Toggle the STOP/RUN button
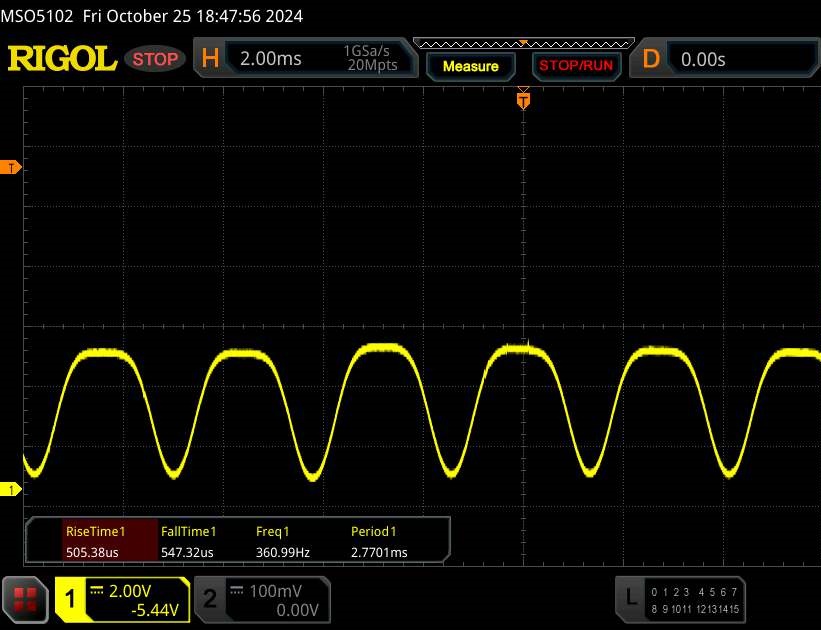 tap(576, 65)
